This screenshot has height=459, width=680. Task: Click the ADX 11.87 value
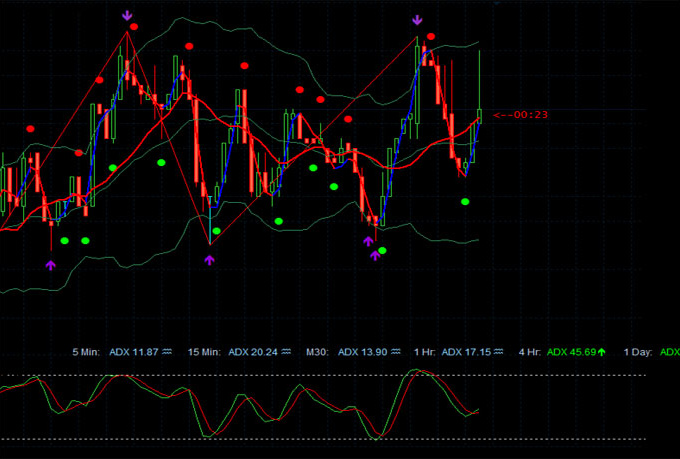134,352
